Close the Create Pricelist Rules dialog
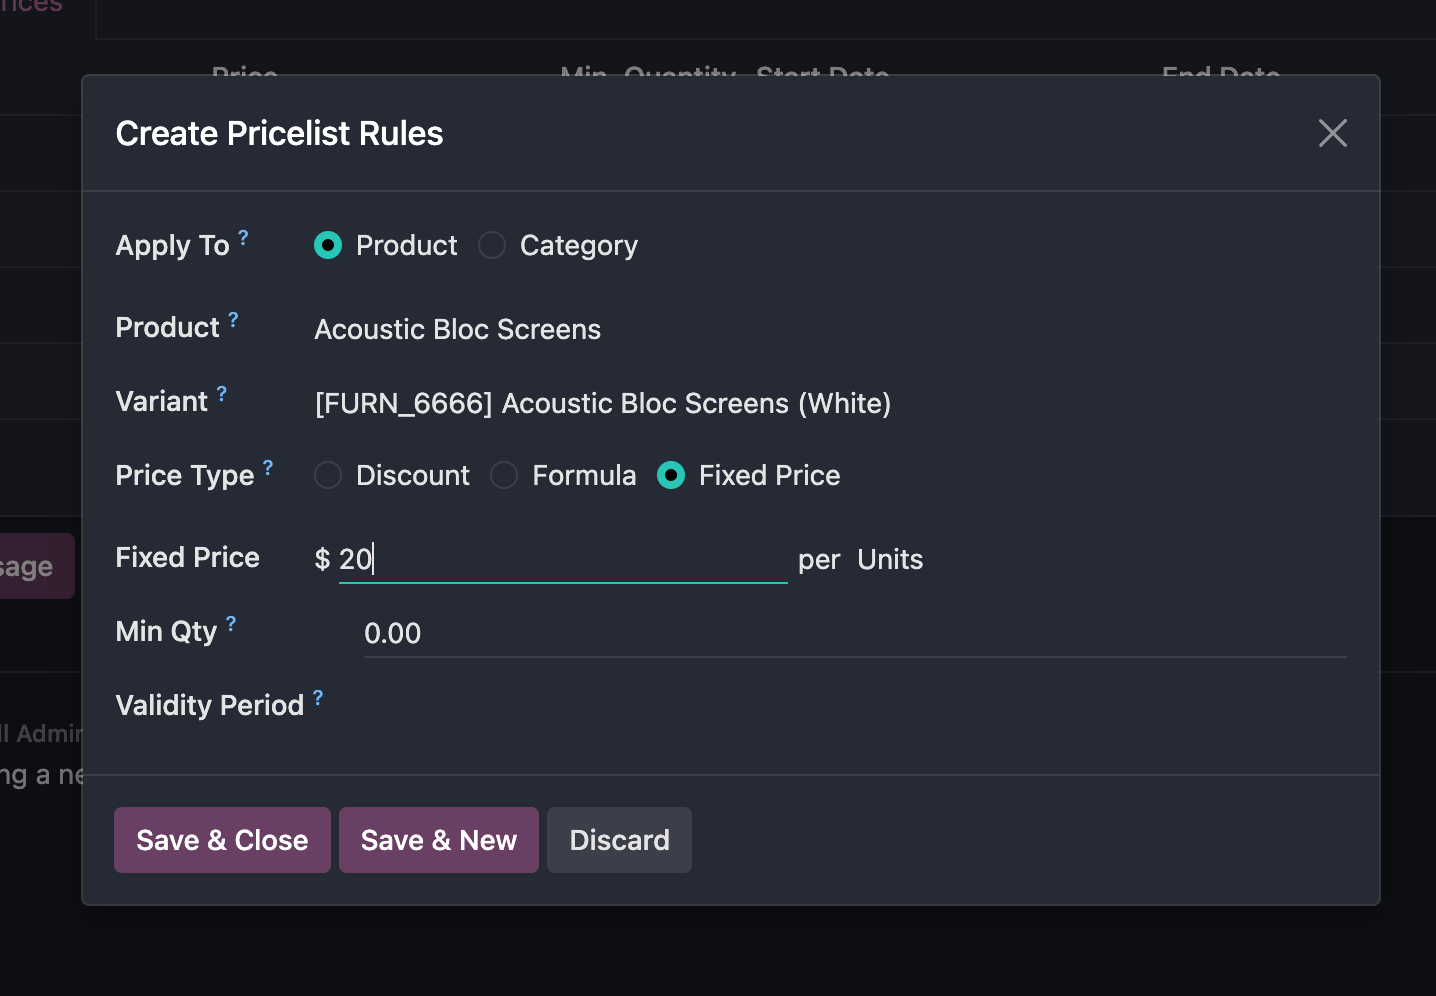This screenshot has width=1436, height=996. click(1332, 133)
